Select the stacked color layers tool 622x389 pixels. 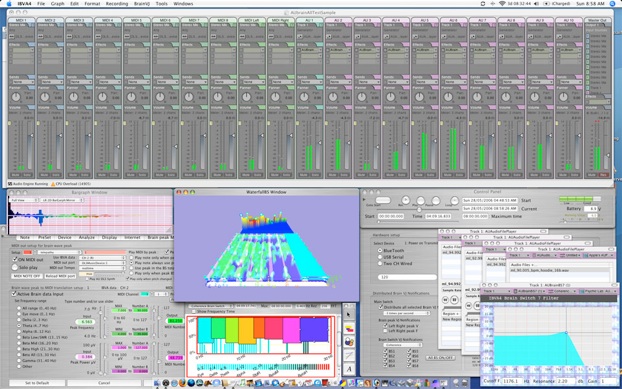(x=349, y=328)
